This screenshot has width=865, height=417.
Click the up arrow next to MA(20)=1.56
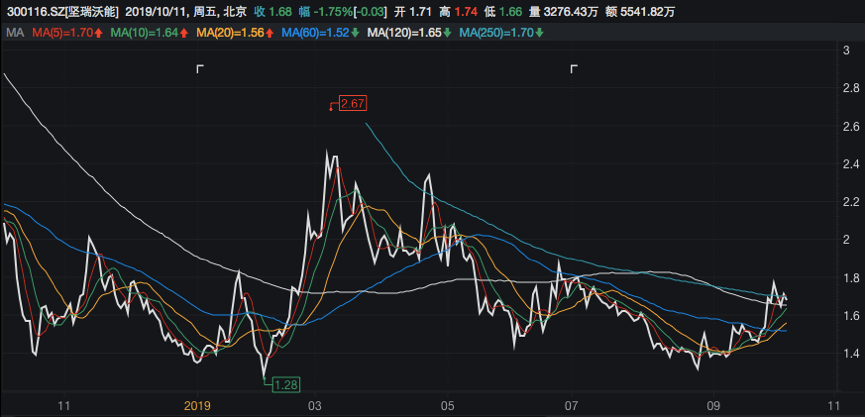point(269,33)
